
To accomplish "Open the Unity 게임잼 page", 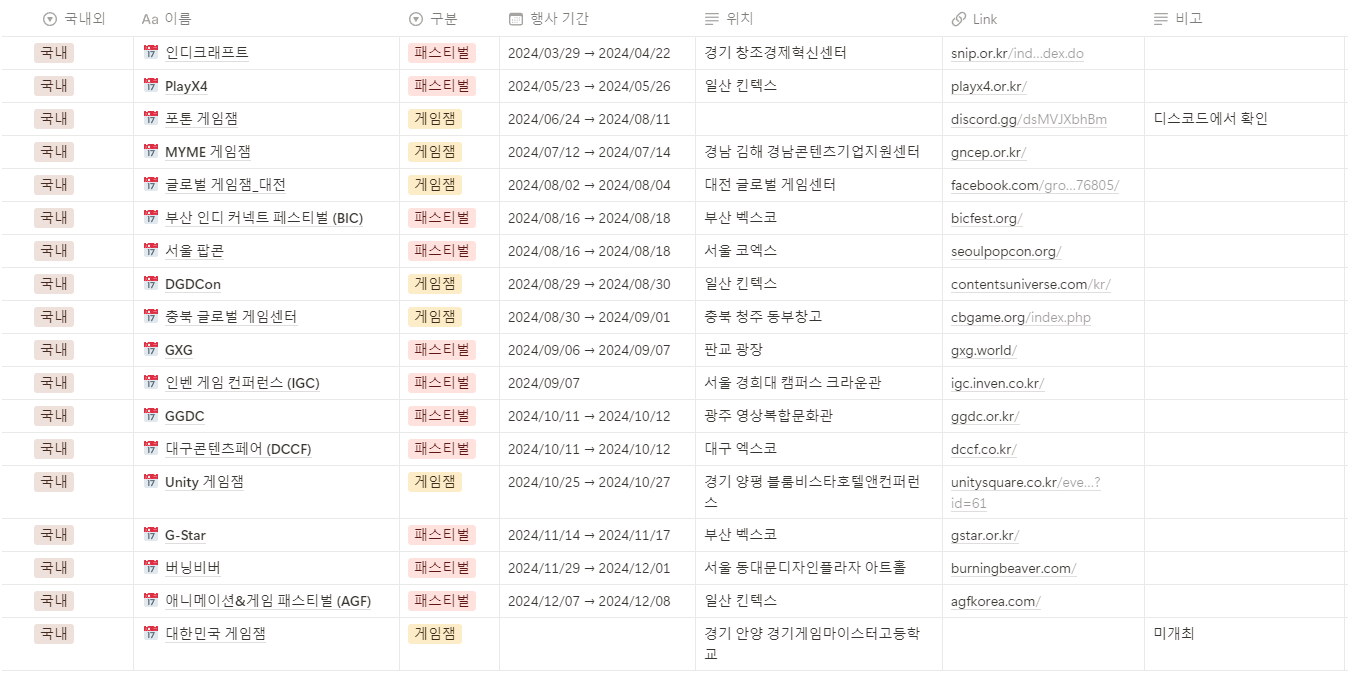I will point(204,482).
